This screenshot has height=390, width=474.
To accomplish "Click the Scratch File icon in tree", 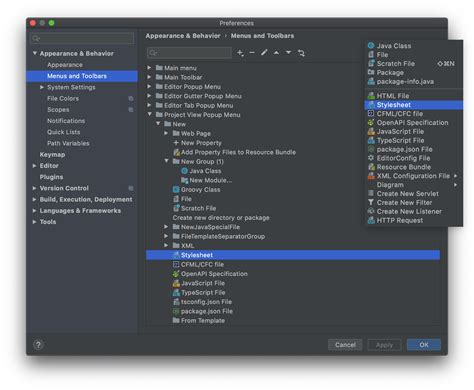I will [x=176, y=208].
